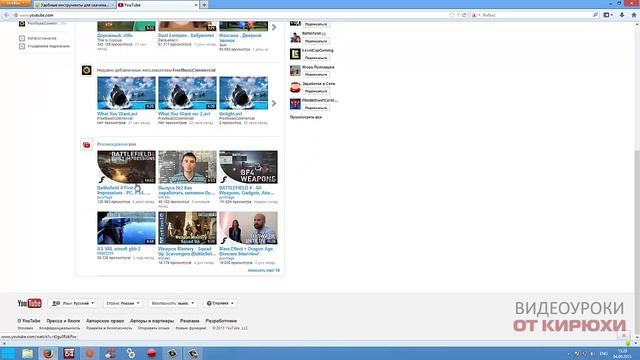This screenshot has width=640, height=360.
Task: Click the Конфиденциальность footer link
Action: click(x=60, y=328)
